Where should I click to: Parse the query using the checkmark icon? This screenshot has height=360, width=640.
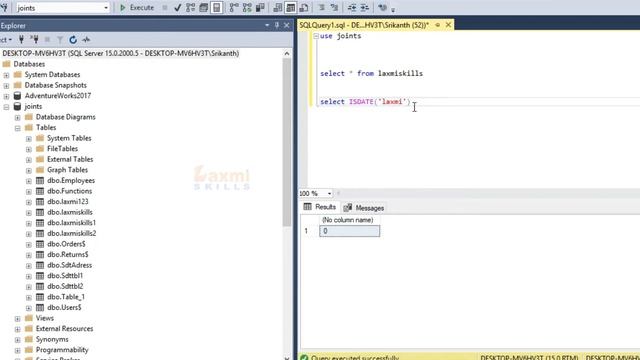tap(178, 8)
